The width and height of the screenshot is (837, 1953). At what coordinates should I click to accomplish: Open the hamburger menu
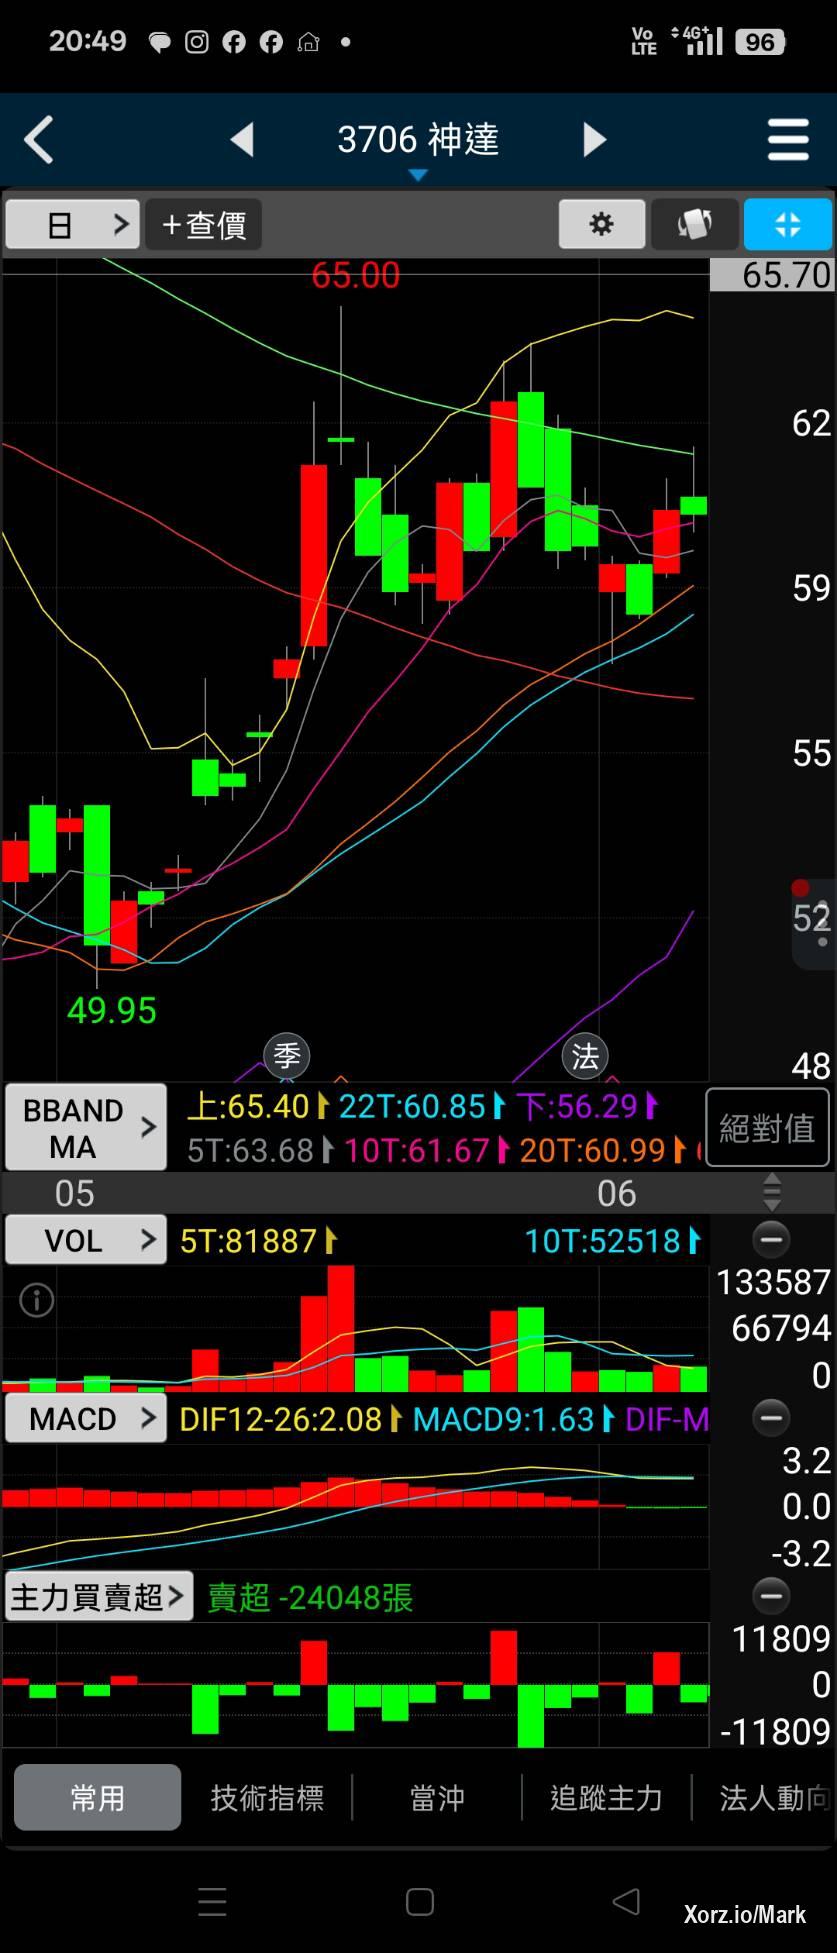coord(788,140)
